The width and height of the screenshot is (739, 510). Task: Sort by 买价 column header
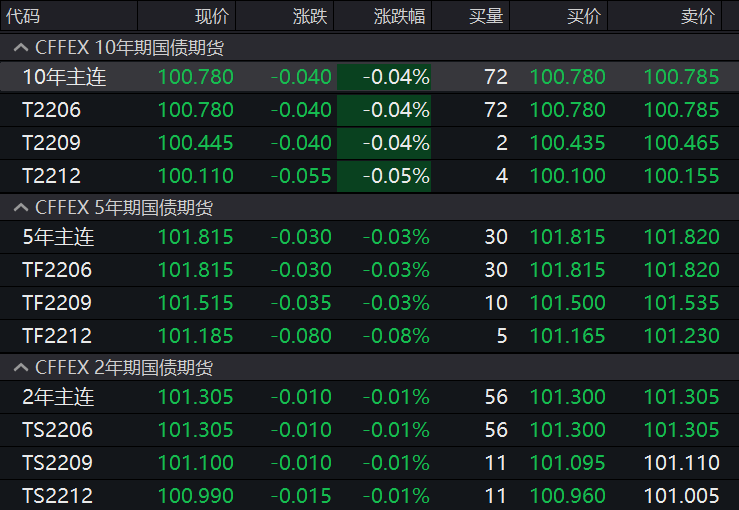coord(584,16)
